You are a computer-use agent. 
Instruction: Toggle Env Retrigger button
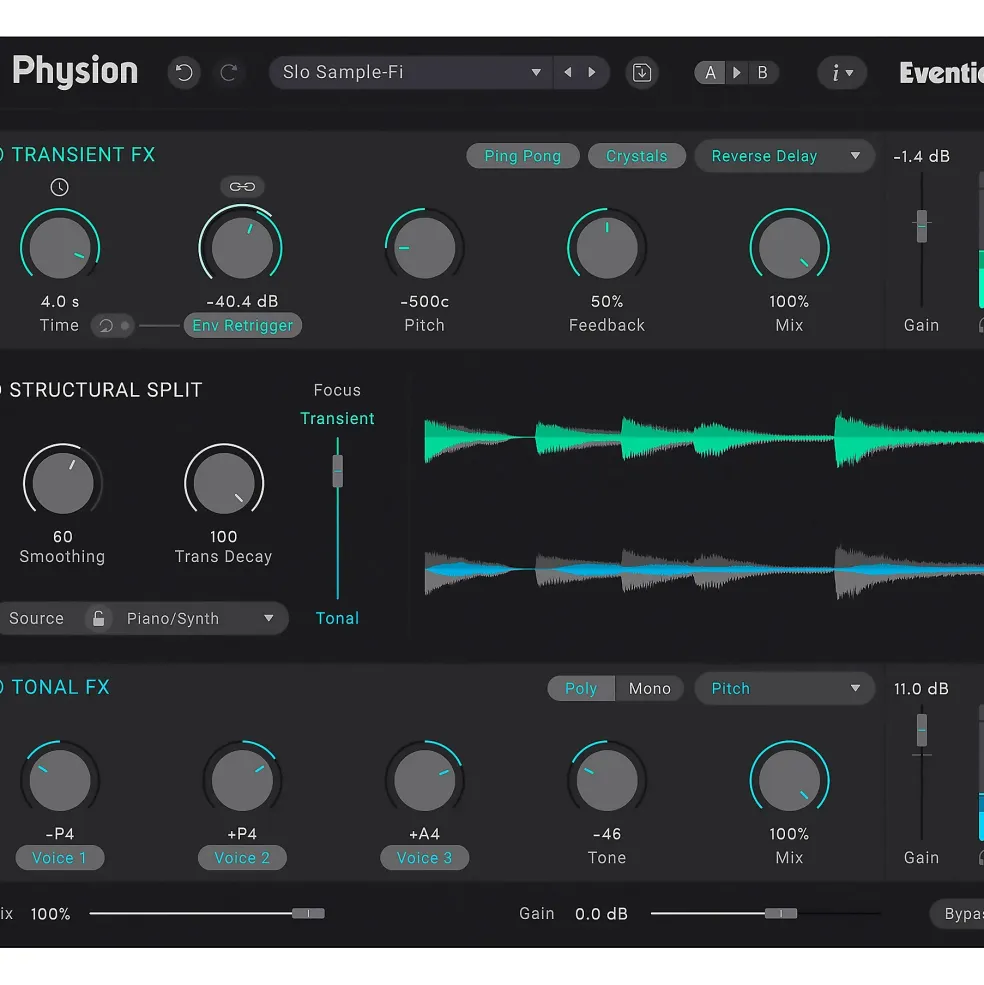243,325
